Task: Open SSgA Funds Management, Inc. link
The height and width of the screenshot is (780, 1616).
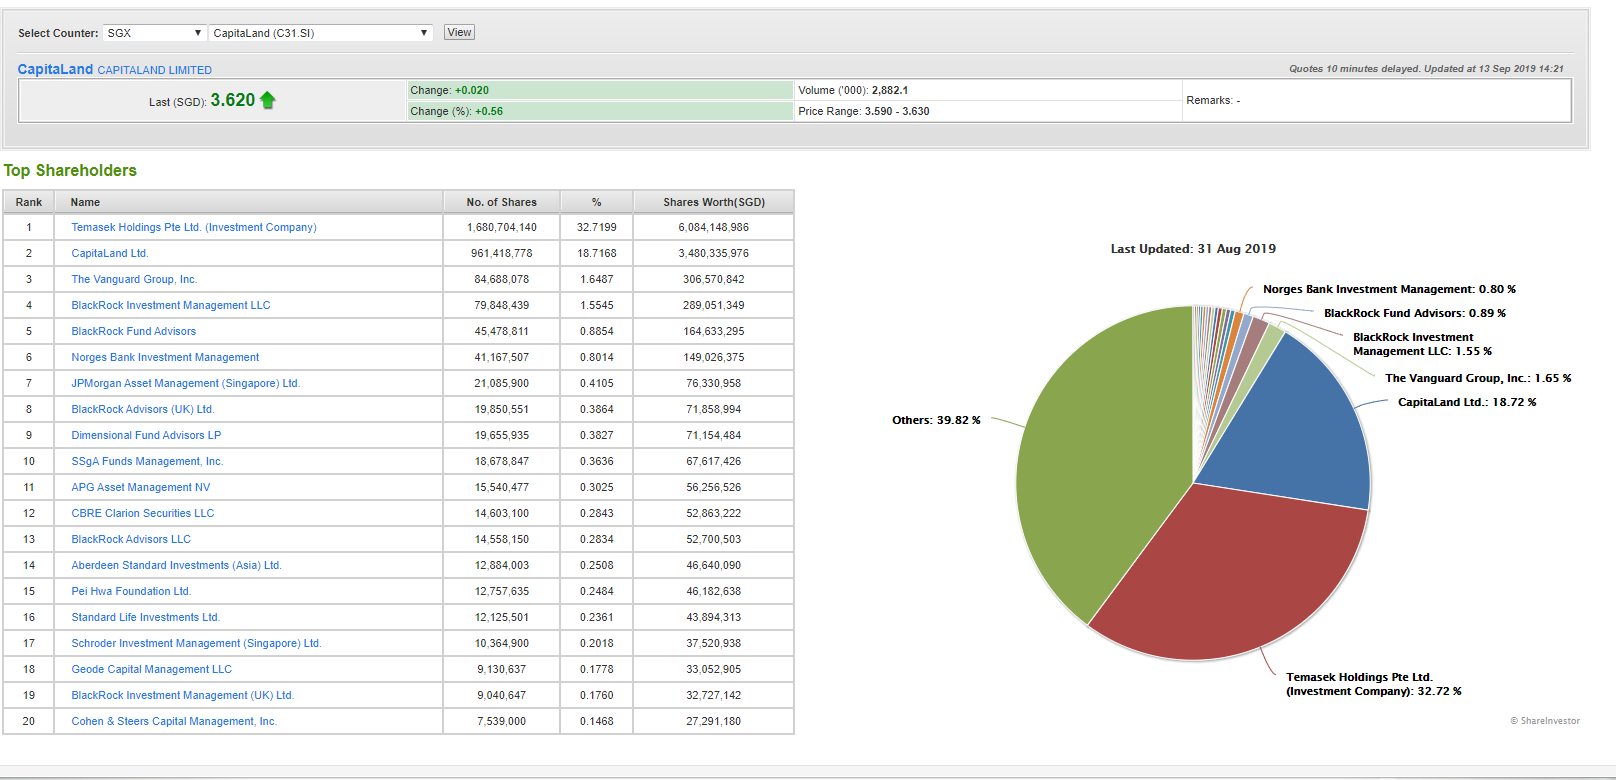Action: coord(147,461)
